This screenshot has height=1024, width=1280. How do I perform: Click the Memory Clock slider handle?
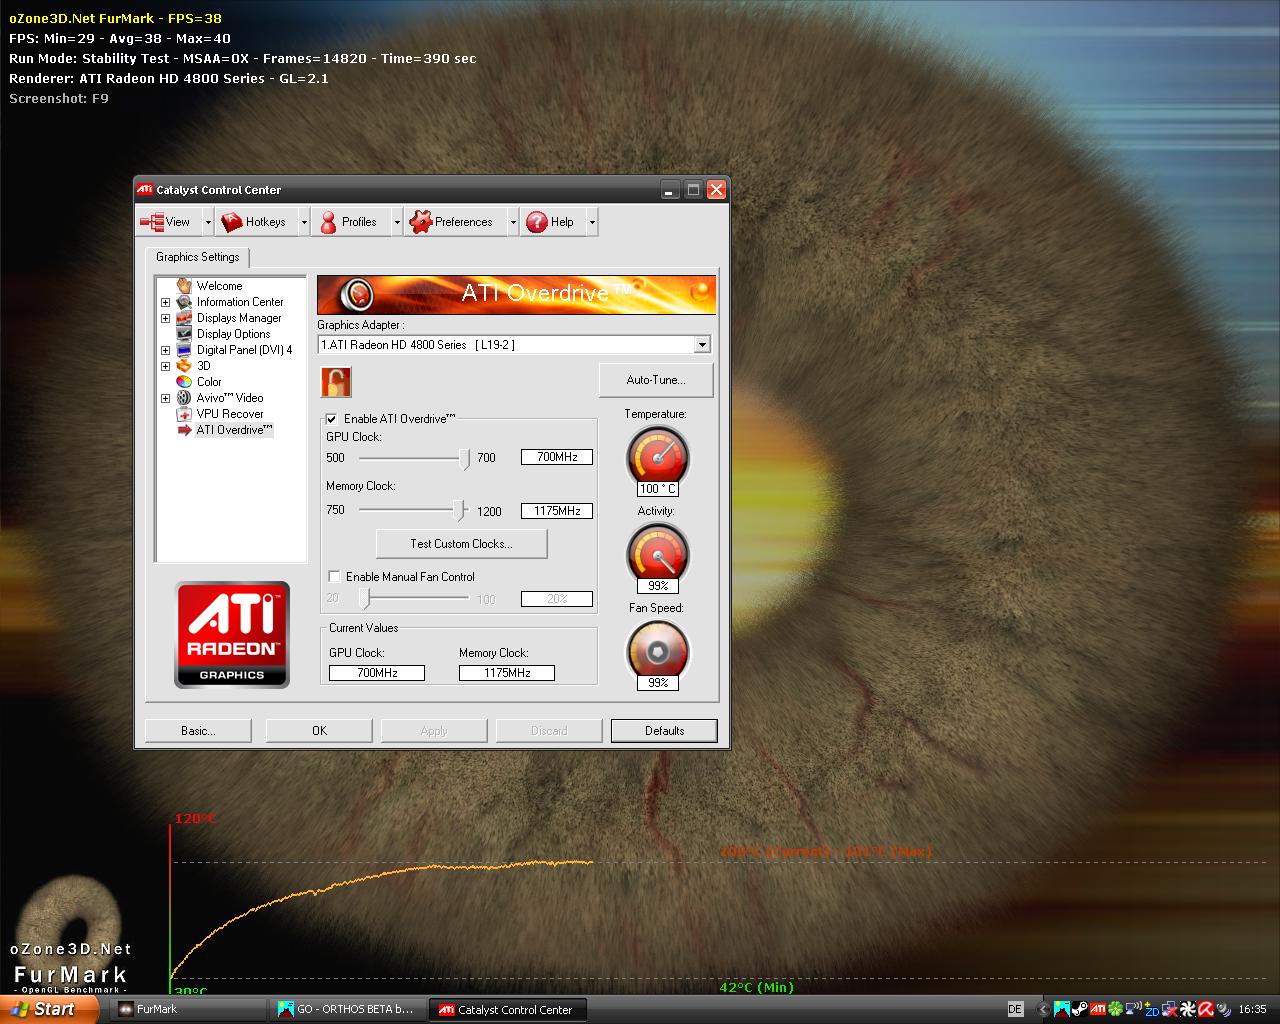point(459,511)
